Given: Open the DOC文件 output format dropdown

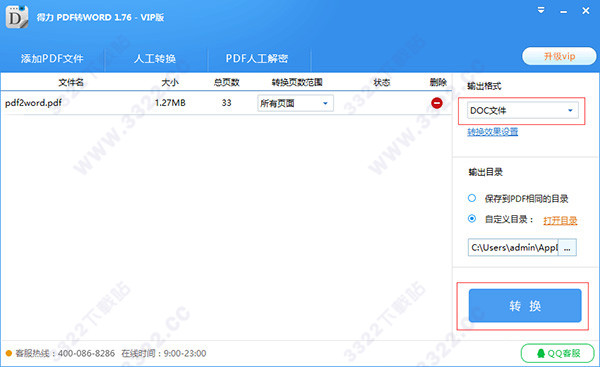Looking at the screenshot, I should click(x=522, y=111).
